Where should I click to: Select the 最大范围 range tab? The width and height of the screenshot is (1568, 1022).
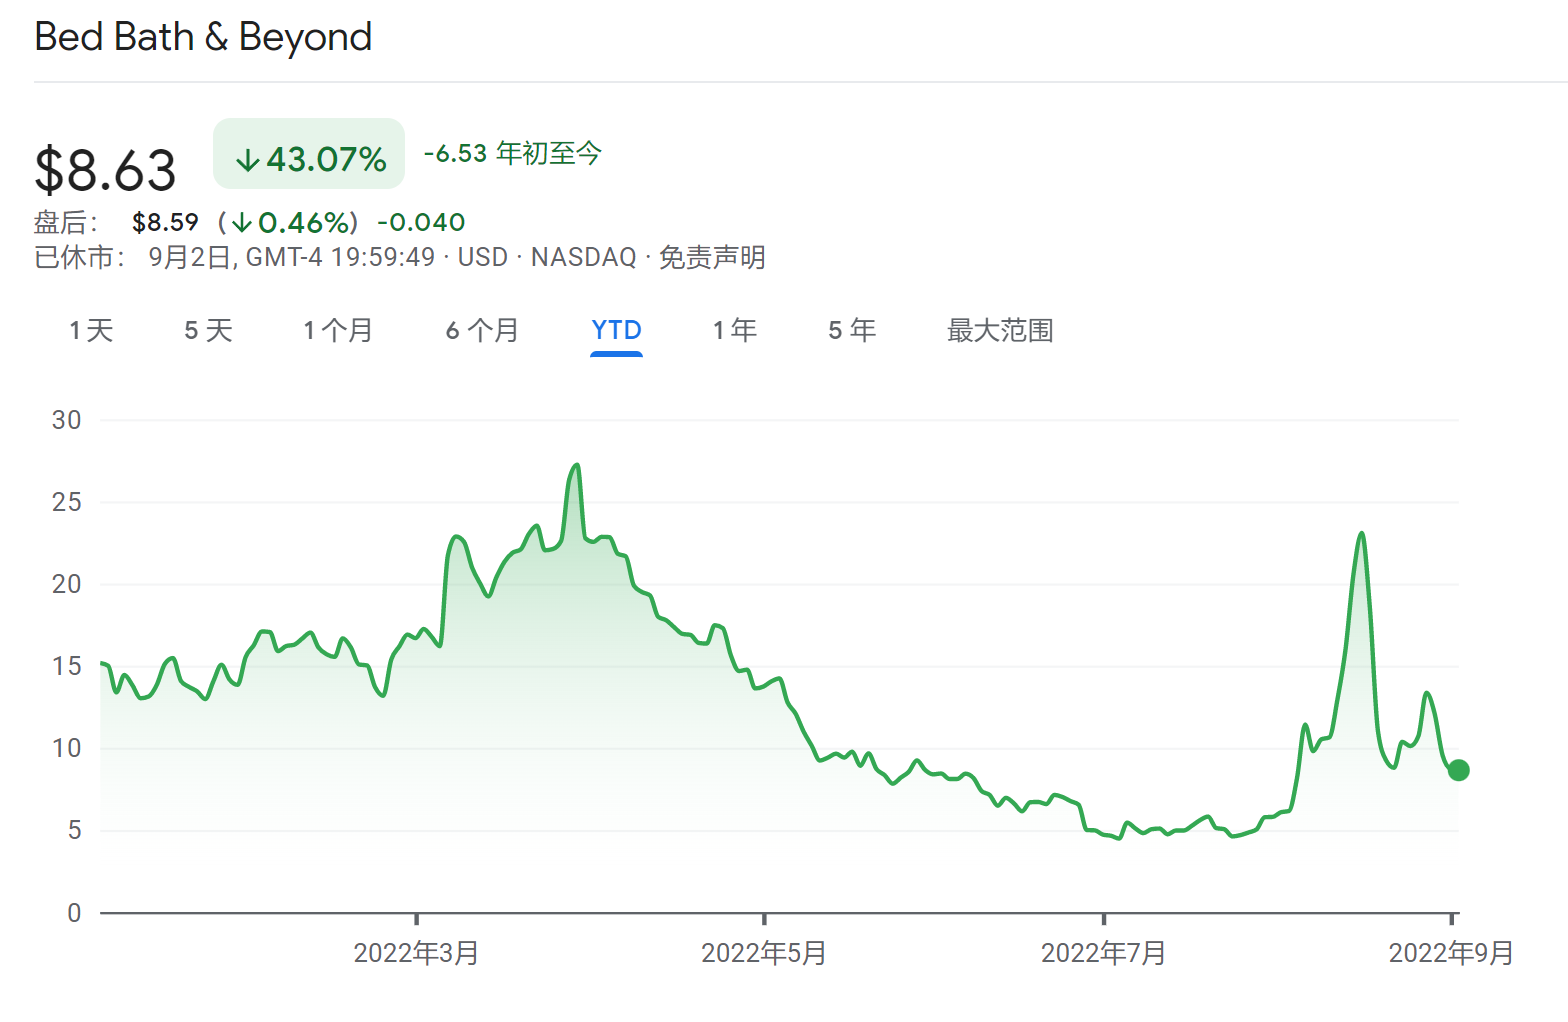[1000, 330]
